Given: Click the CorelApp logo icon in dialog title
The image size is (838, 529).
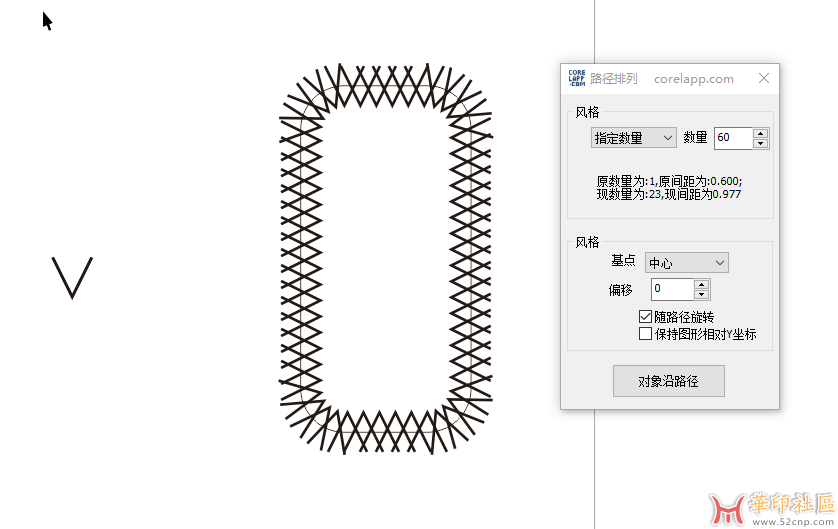Looking at the screenshot, I should (x=576, y=78).
